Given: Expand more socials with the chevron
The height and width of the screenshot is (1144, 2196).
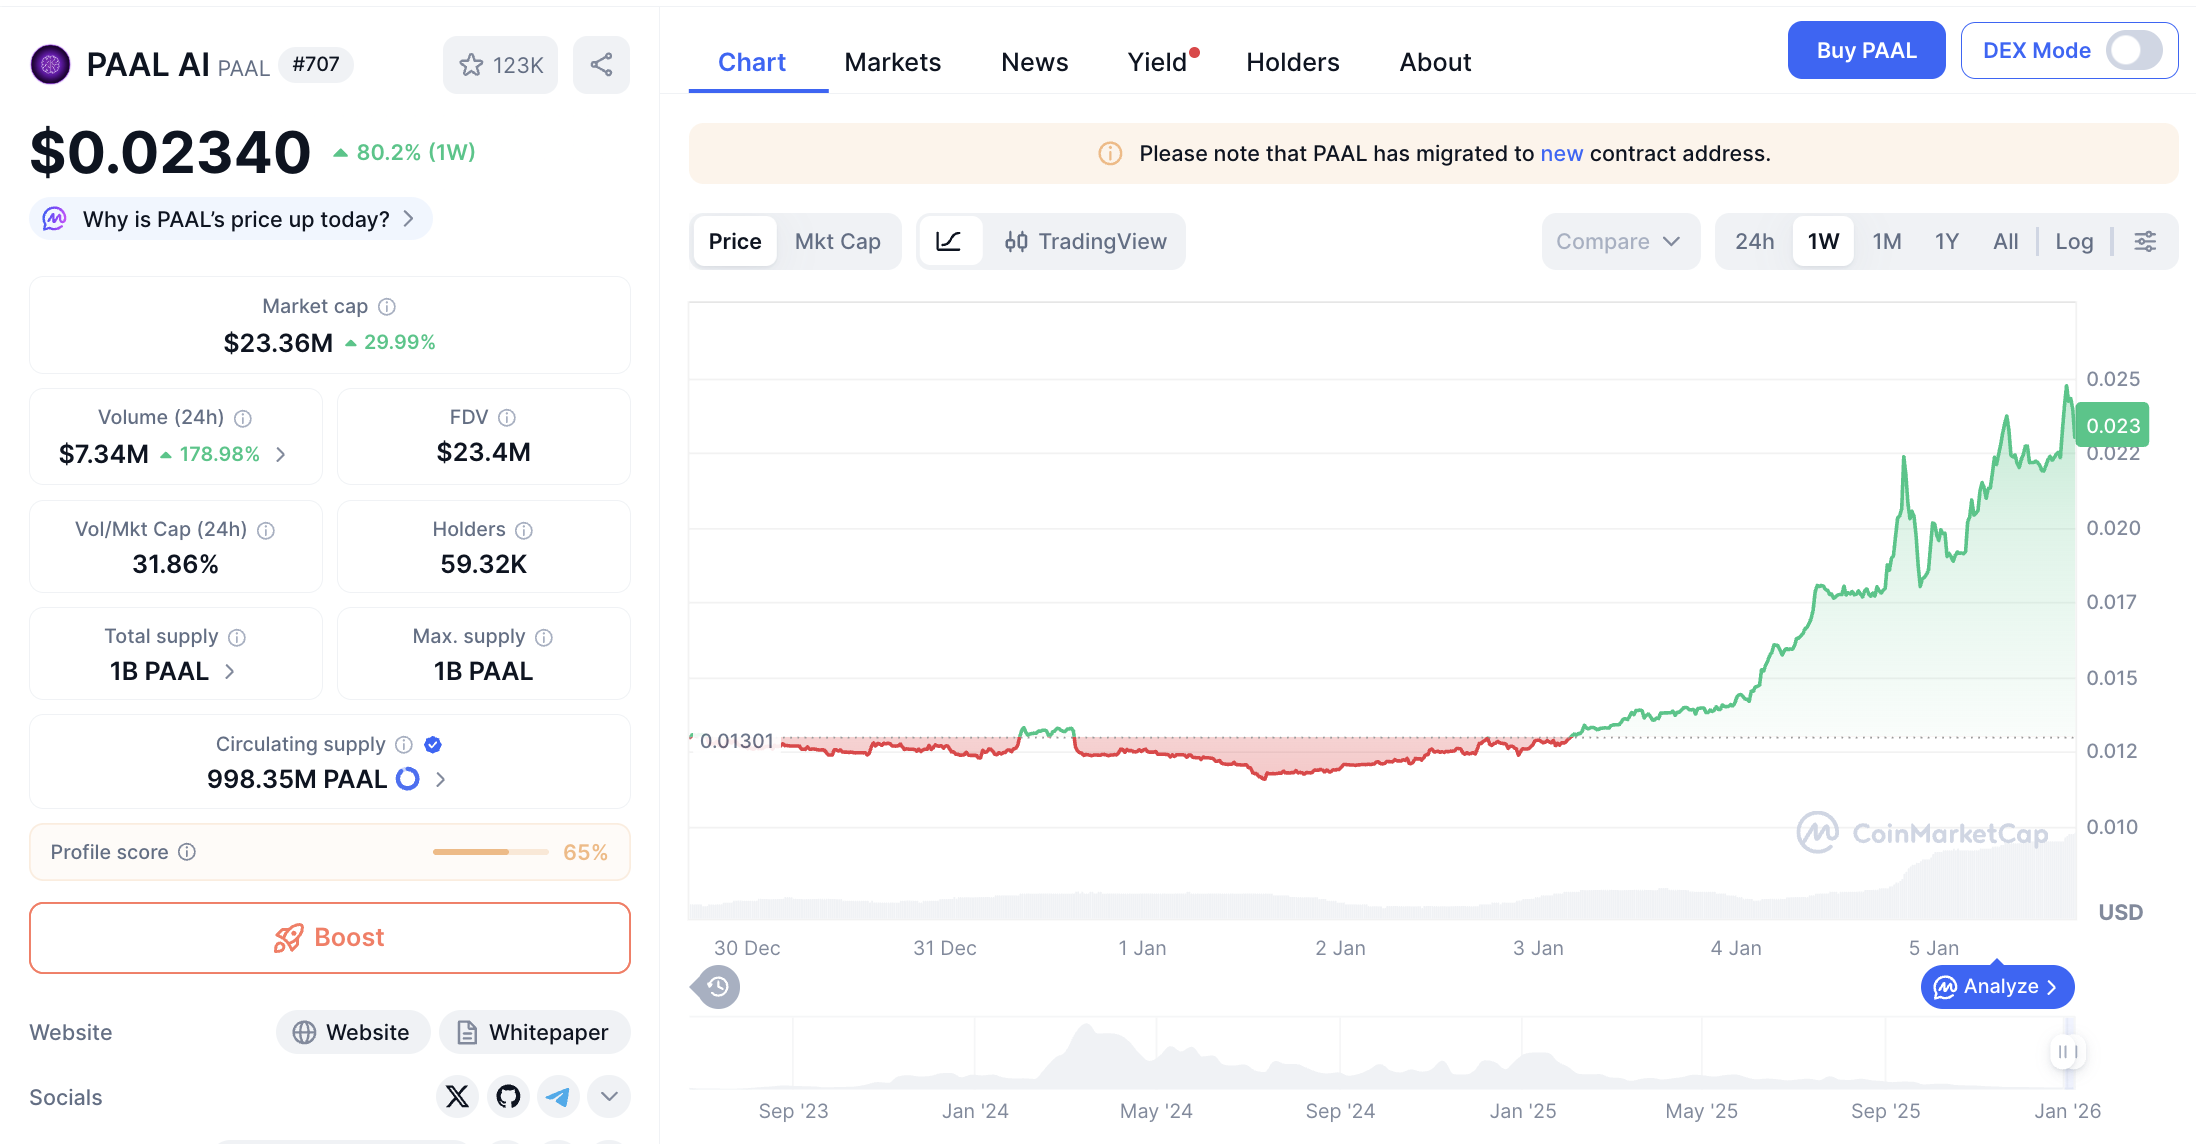Looking at the screenshot, I should click(x=609, y=1097).
